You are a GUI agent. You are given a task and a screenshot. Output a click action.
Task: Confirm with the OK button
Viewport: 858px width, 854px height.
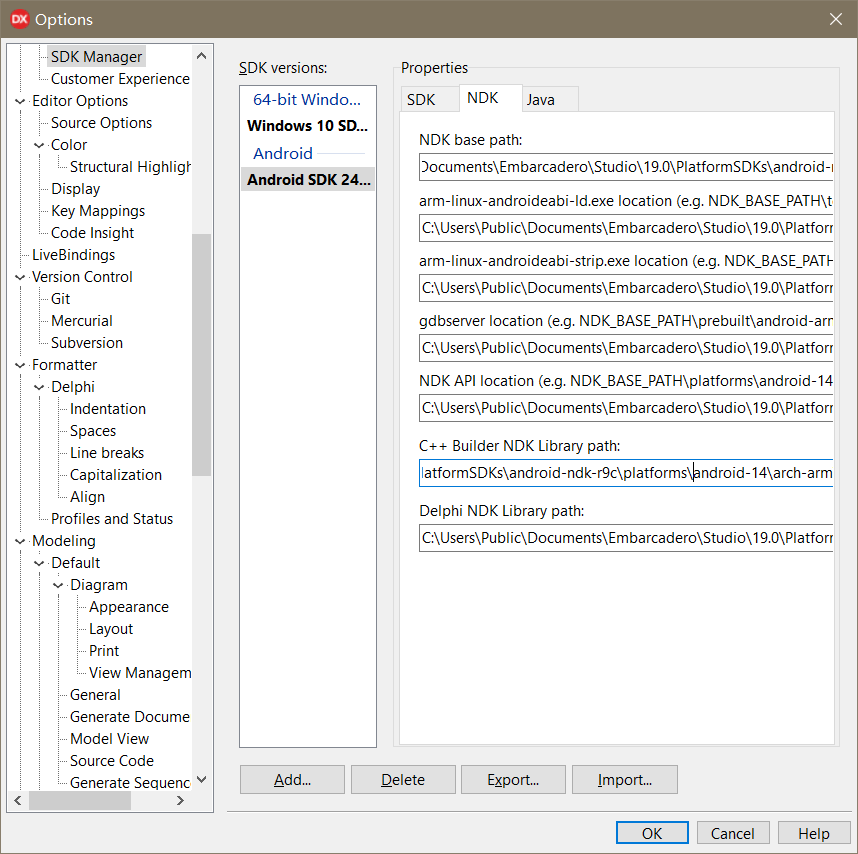tap(652, 833)
